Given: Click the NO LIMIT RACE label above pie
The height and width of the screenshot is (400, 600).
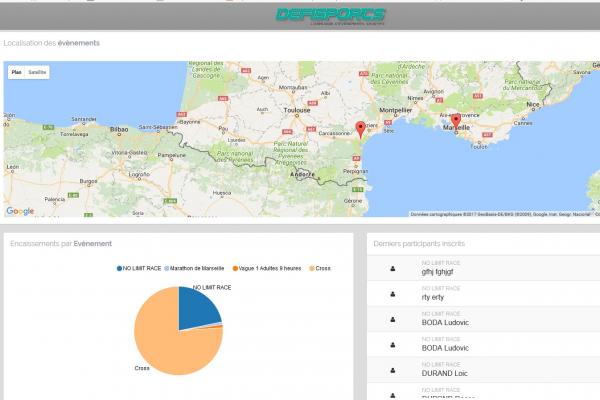Looking at the screenshot, I should 212,287.
